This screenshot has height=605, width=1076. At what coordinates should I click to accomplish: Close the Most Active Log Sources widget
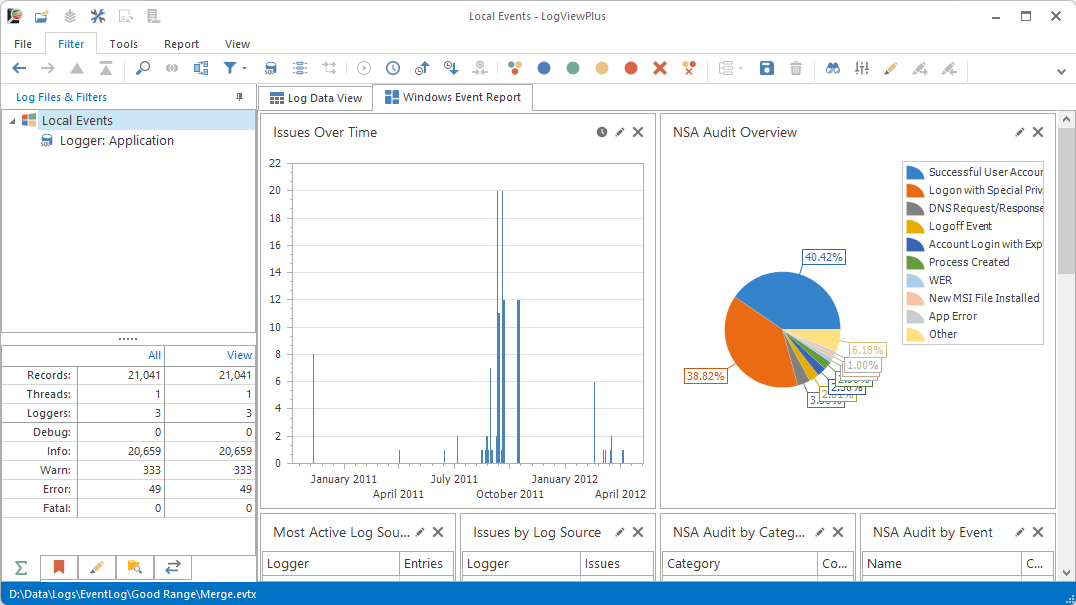[438, 532]
